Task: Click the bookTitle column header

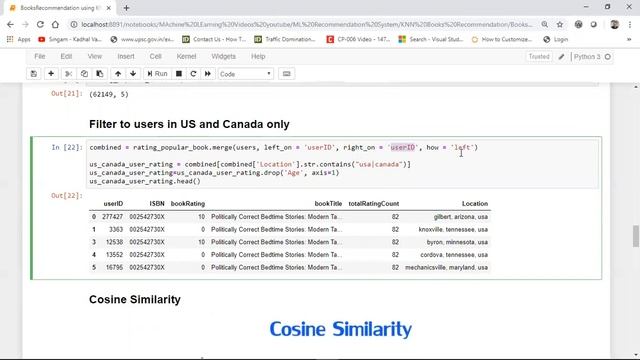Action: (328, 204)
